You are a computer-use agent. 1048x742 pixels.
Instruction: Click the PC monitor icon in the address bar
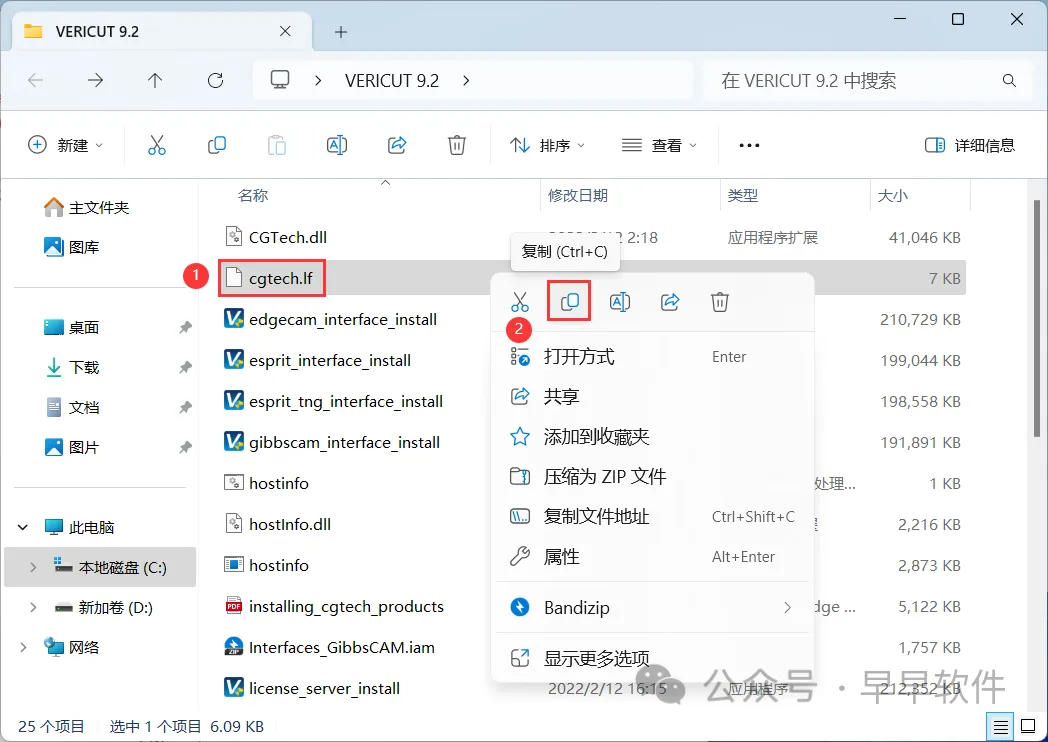[279, 80]
